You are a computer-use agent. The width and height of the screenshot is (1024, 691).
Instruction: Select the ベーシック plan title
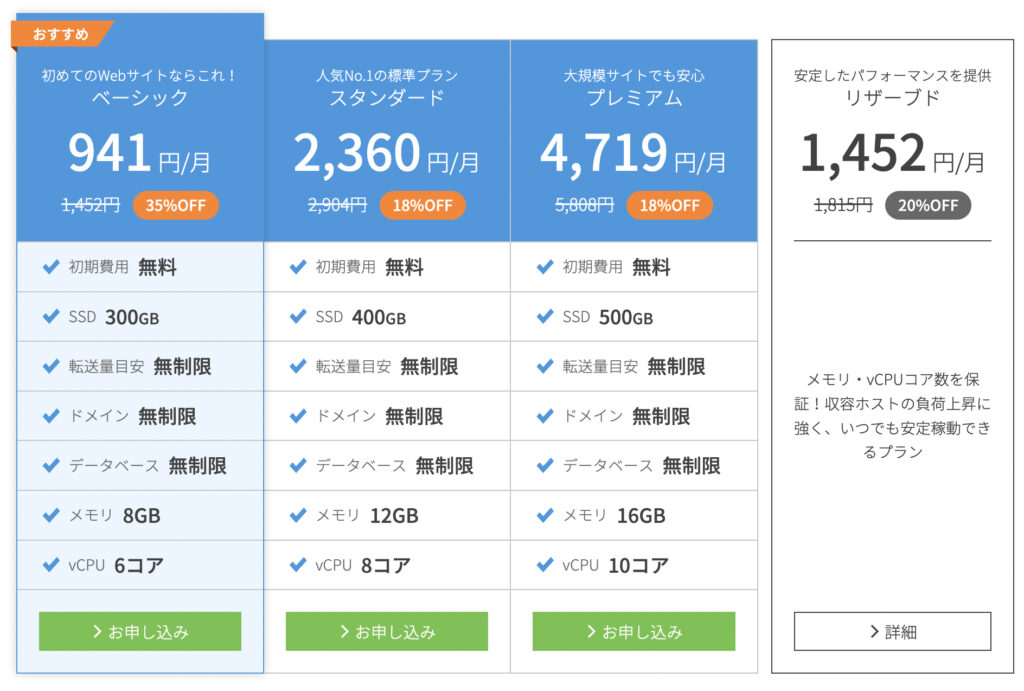tap(140, 98)
